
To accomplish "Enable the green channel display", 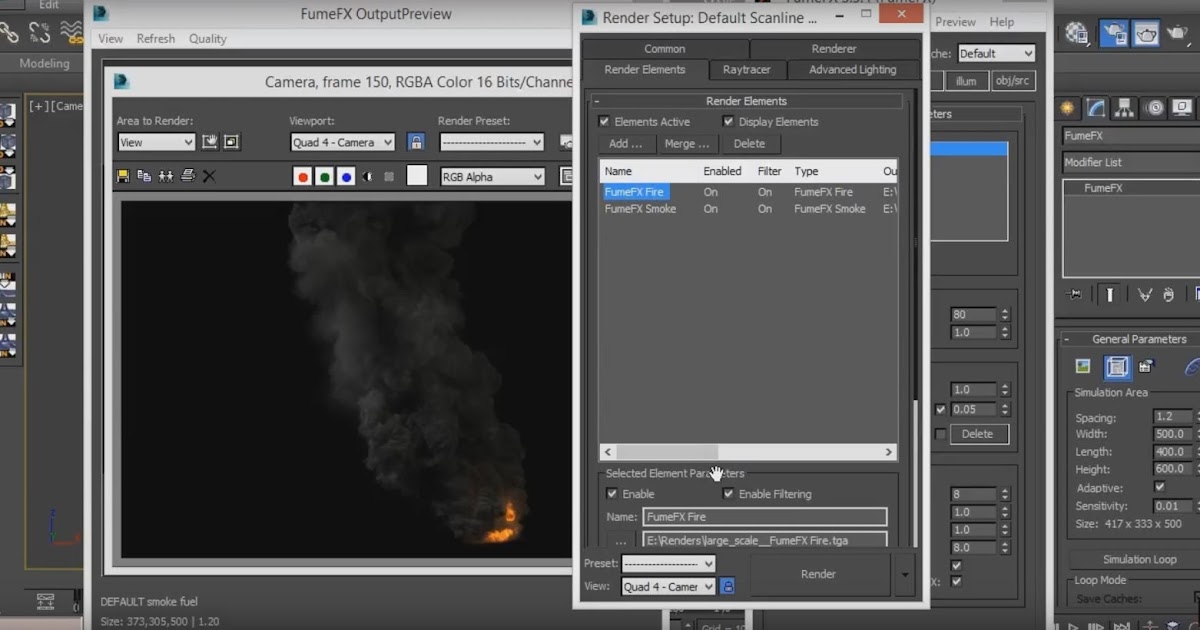I will coord(325,177).
